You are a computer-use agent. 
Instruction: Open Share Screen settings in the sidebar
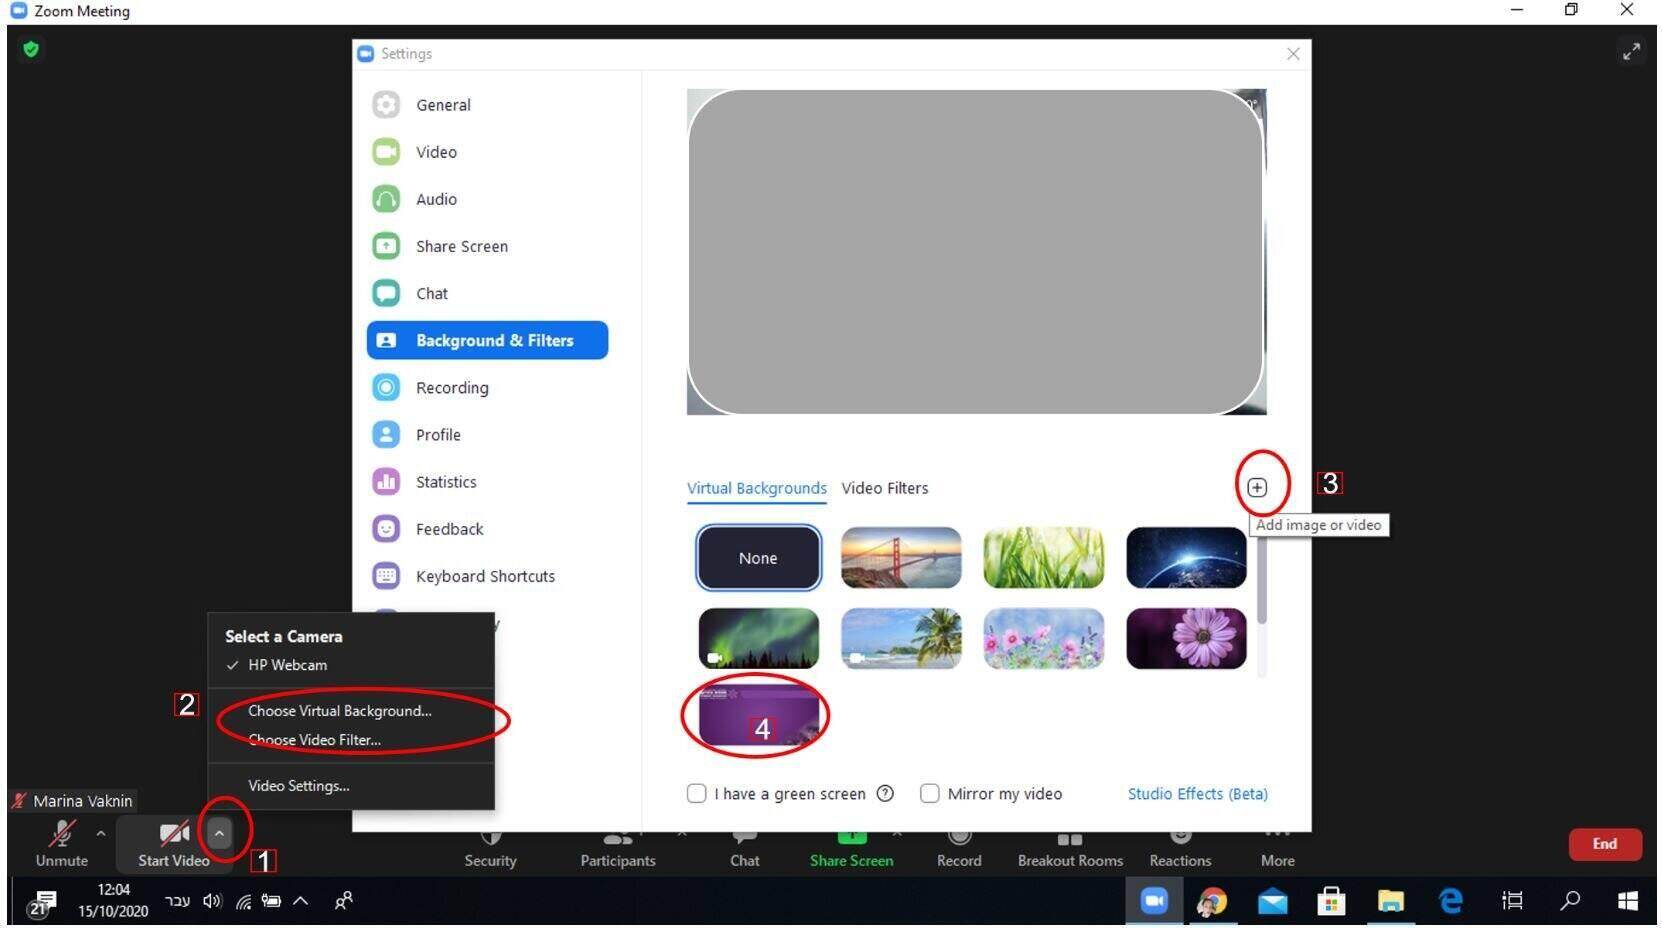point(440,246)
